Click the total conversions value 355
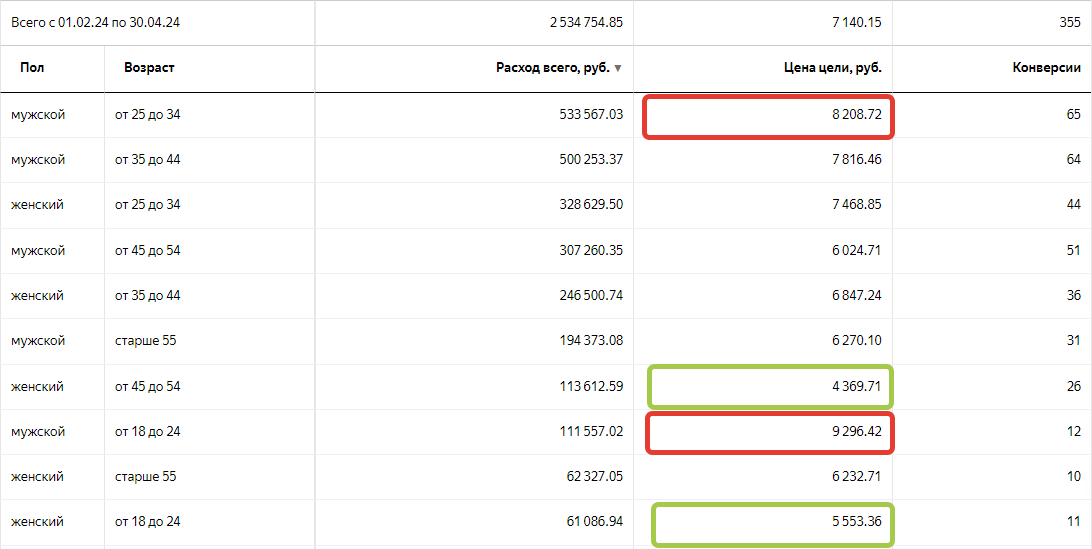 (x=1069, y=22)
